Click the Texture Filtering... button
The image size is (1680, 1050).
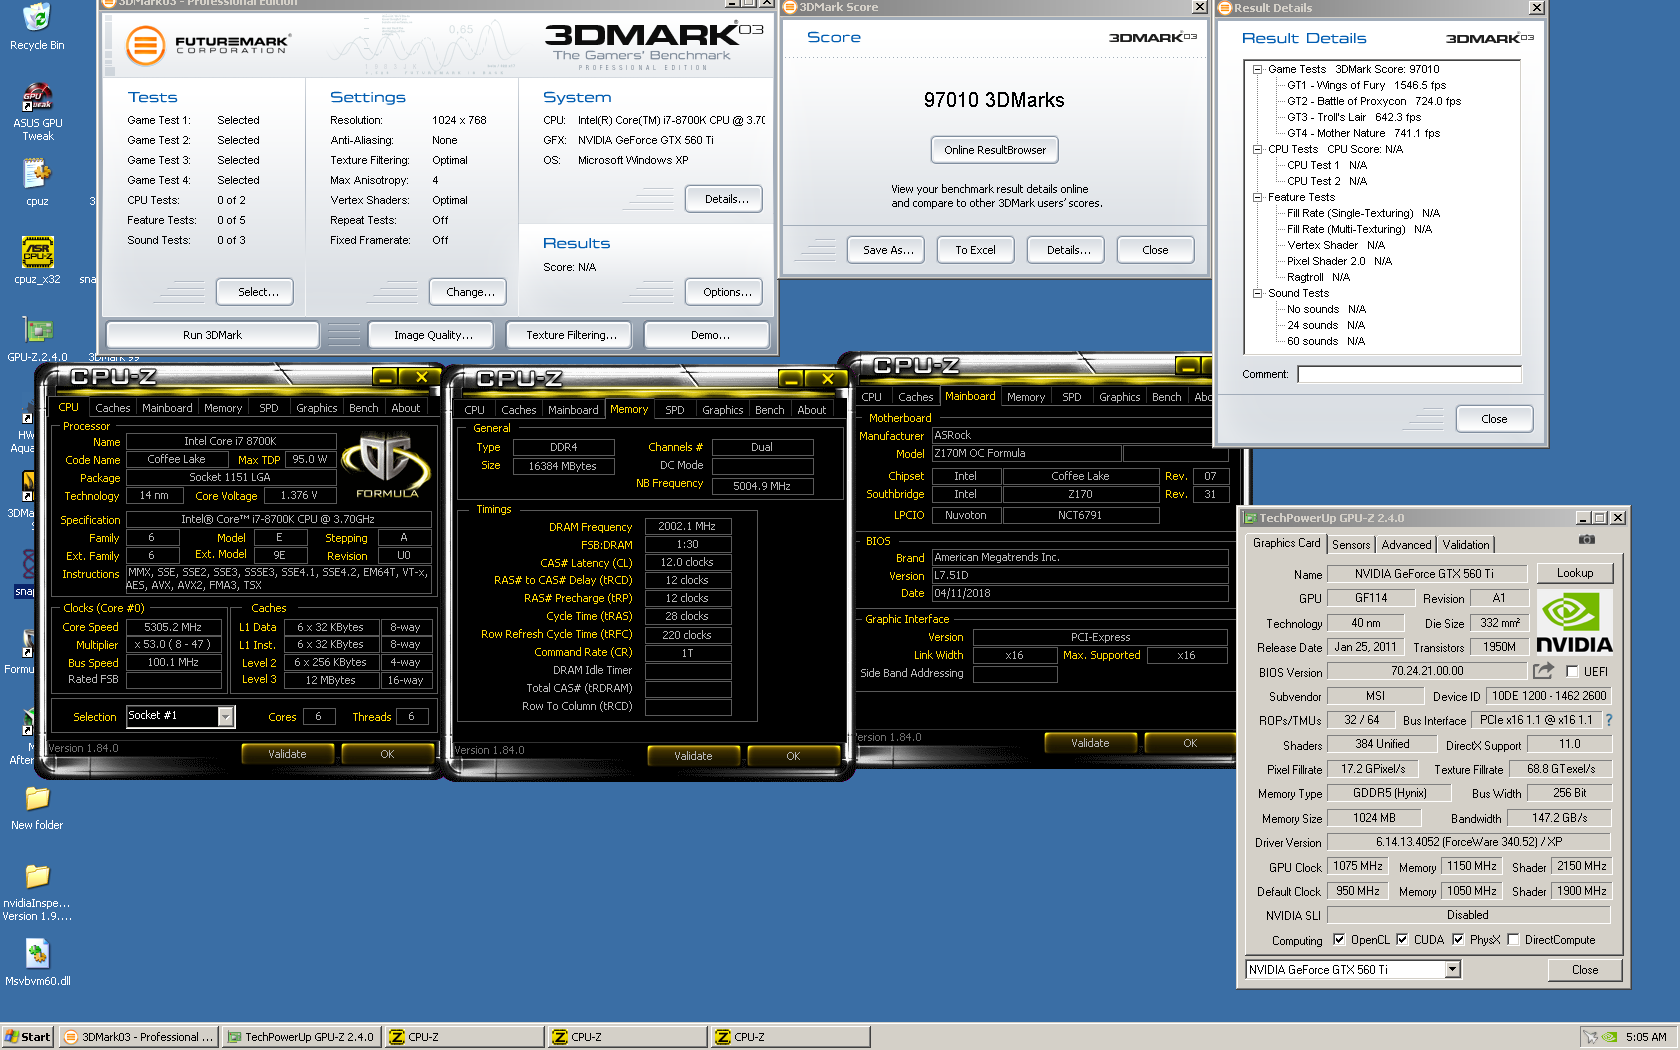coord(571,335)
